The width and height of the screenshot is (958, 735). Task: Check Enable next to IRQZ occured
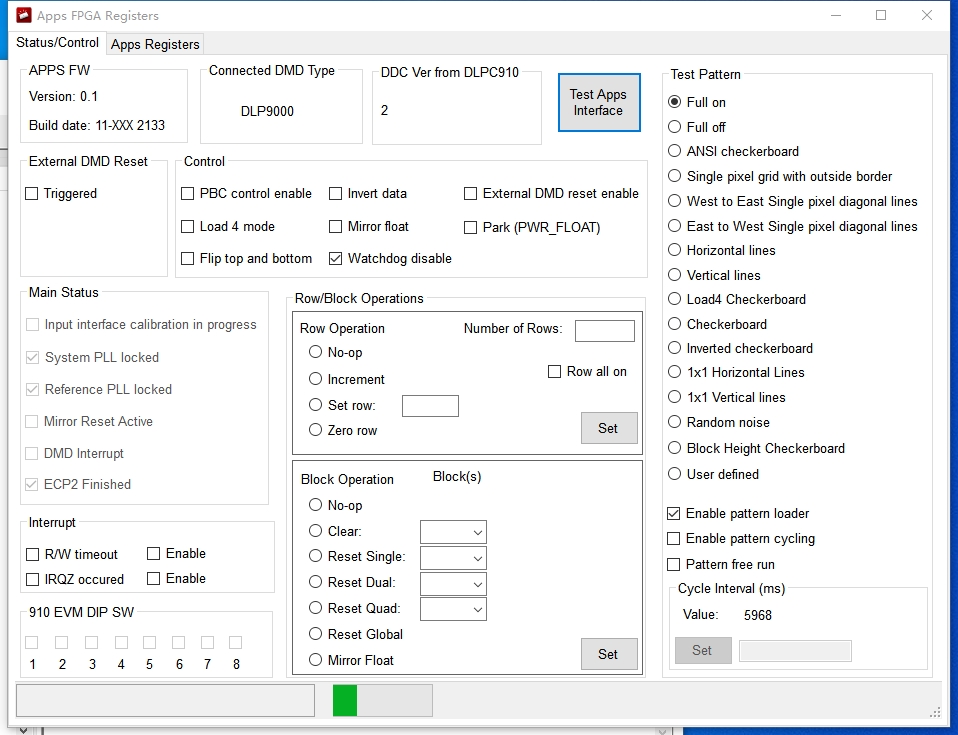153,578
